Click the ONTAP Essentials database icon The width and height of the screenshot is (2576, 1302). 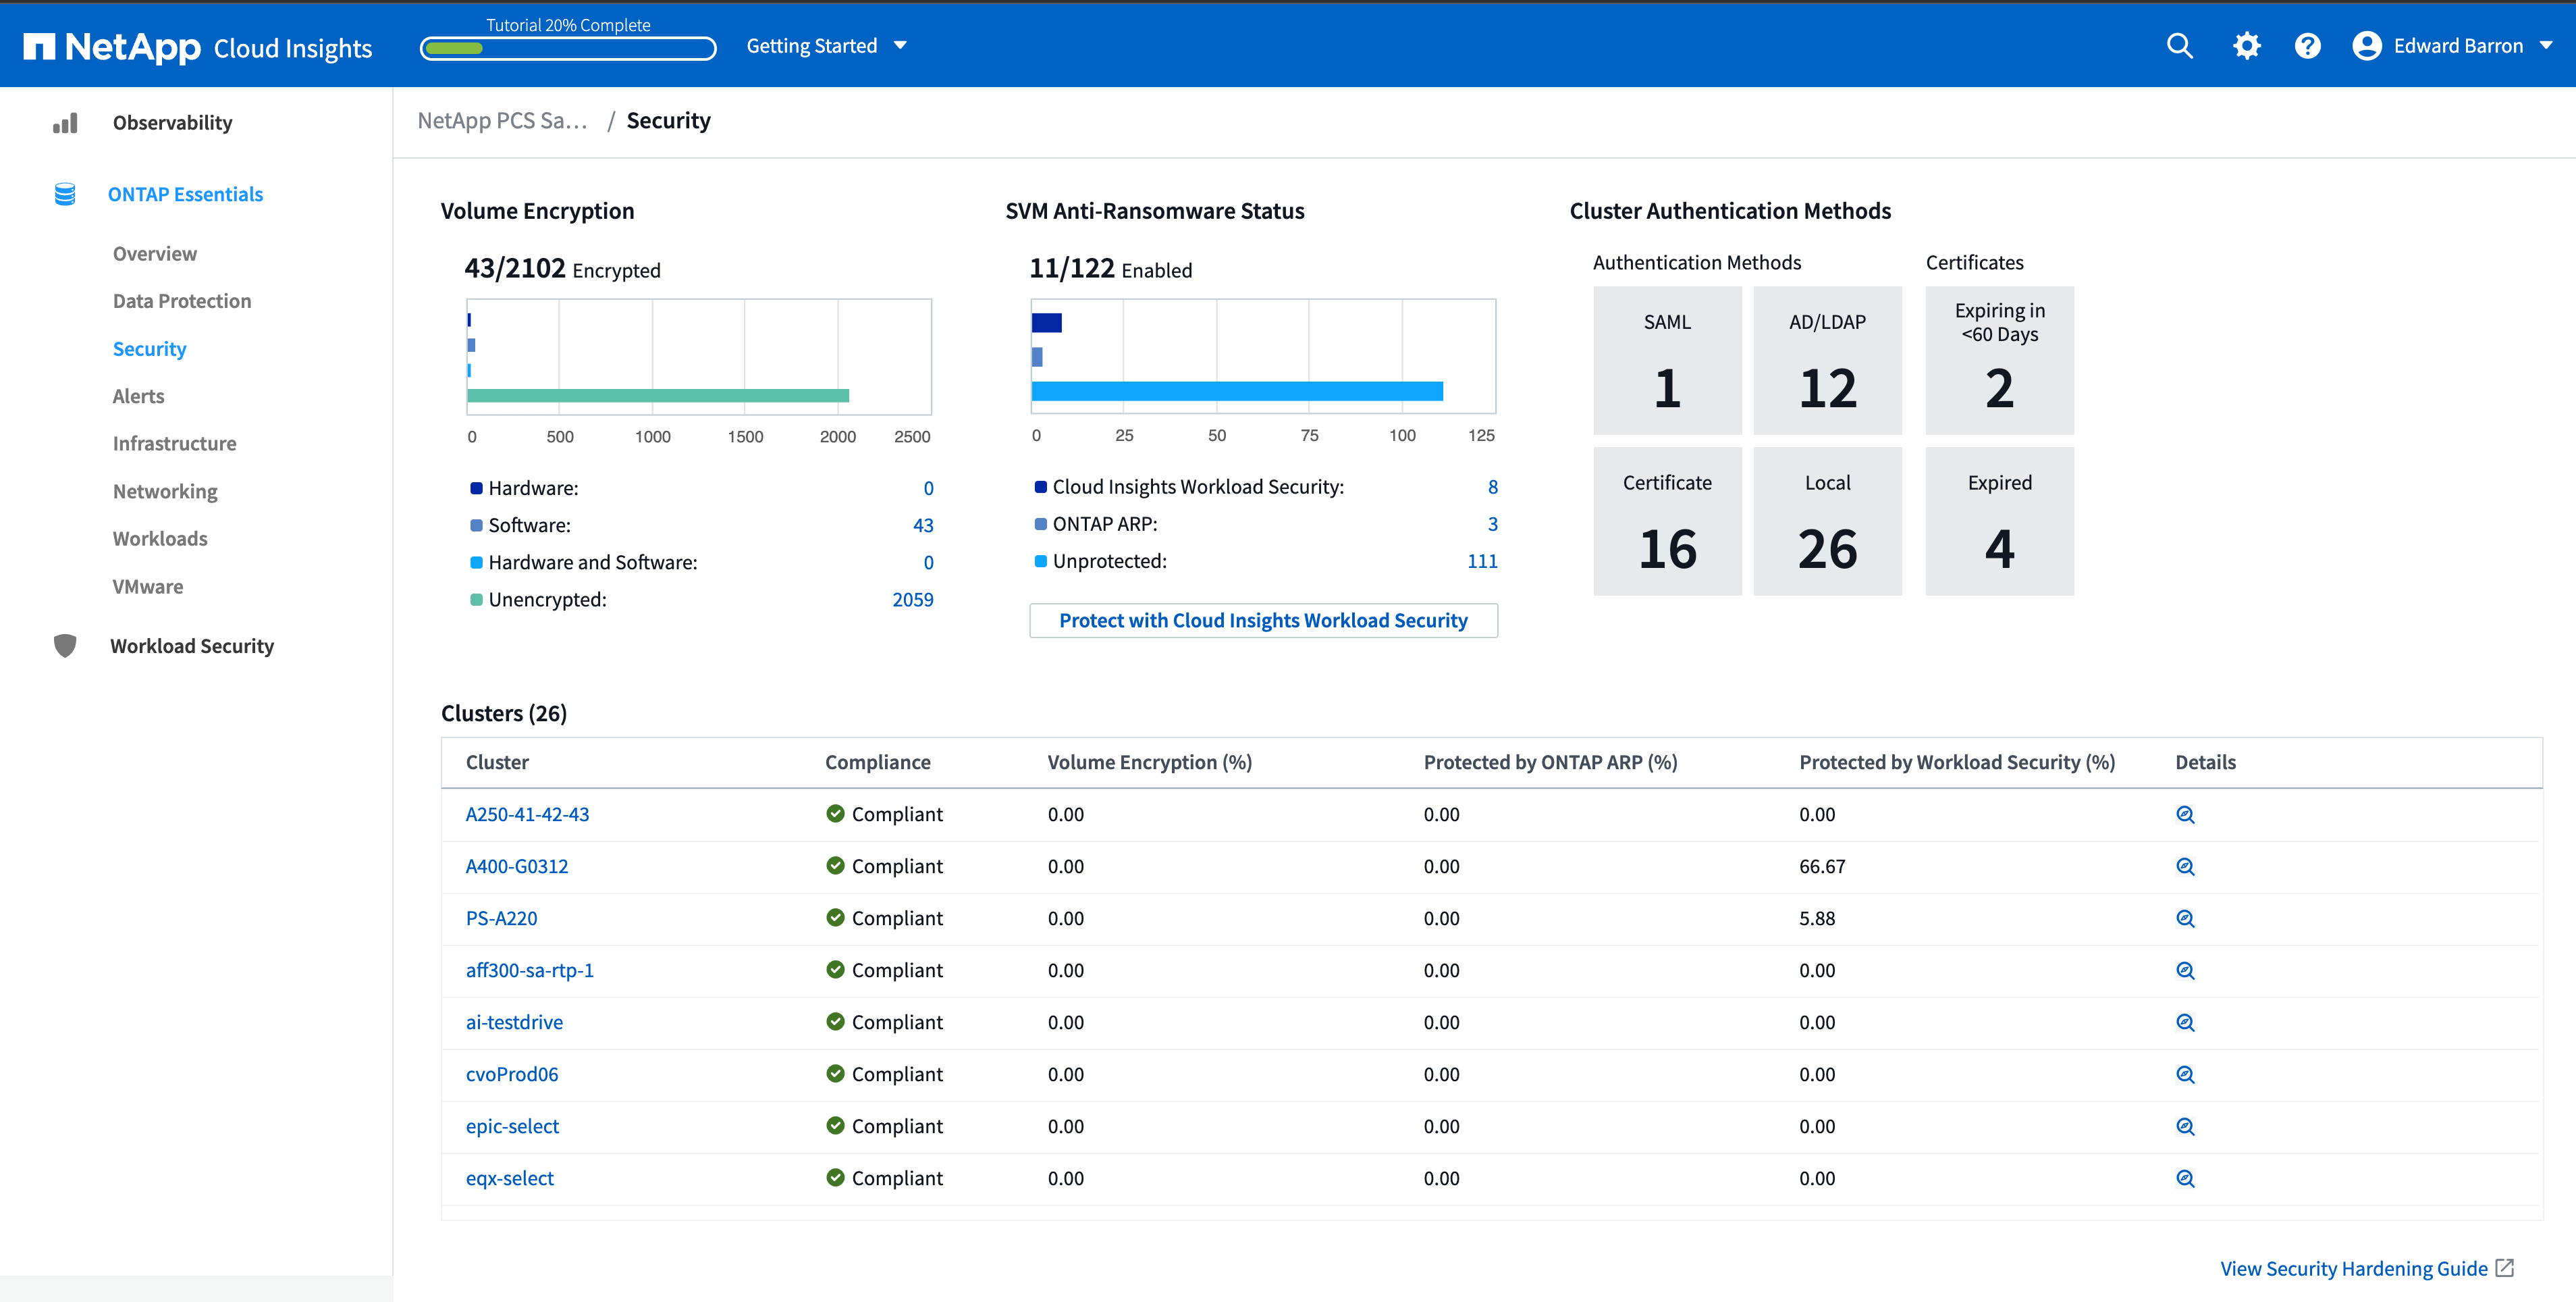[65, 194]
